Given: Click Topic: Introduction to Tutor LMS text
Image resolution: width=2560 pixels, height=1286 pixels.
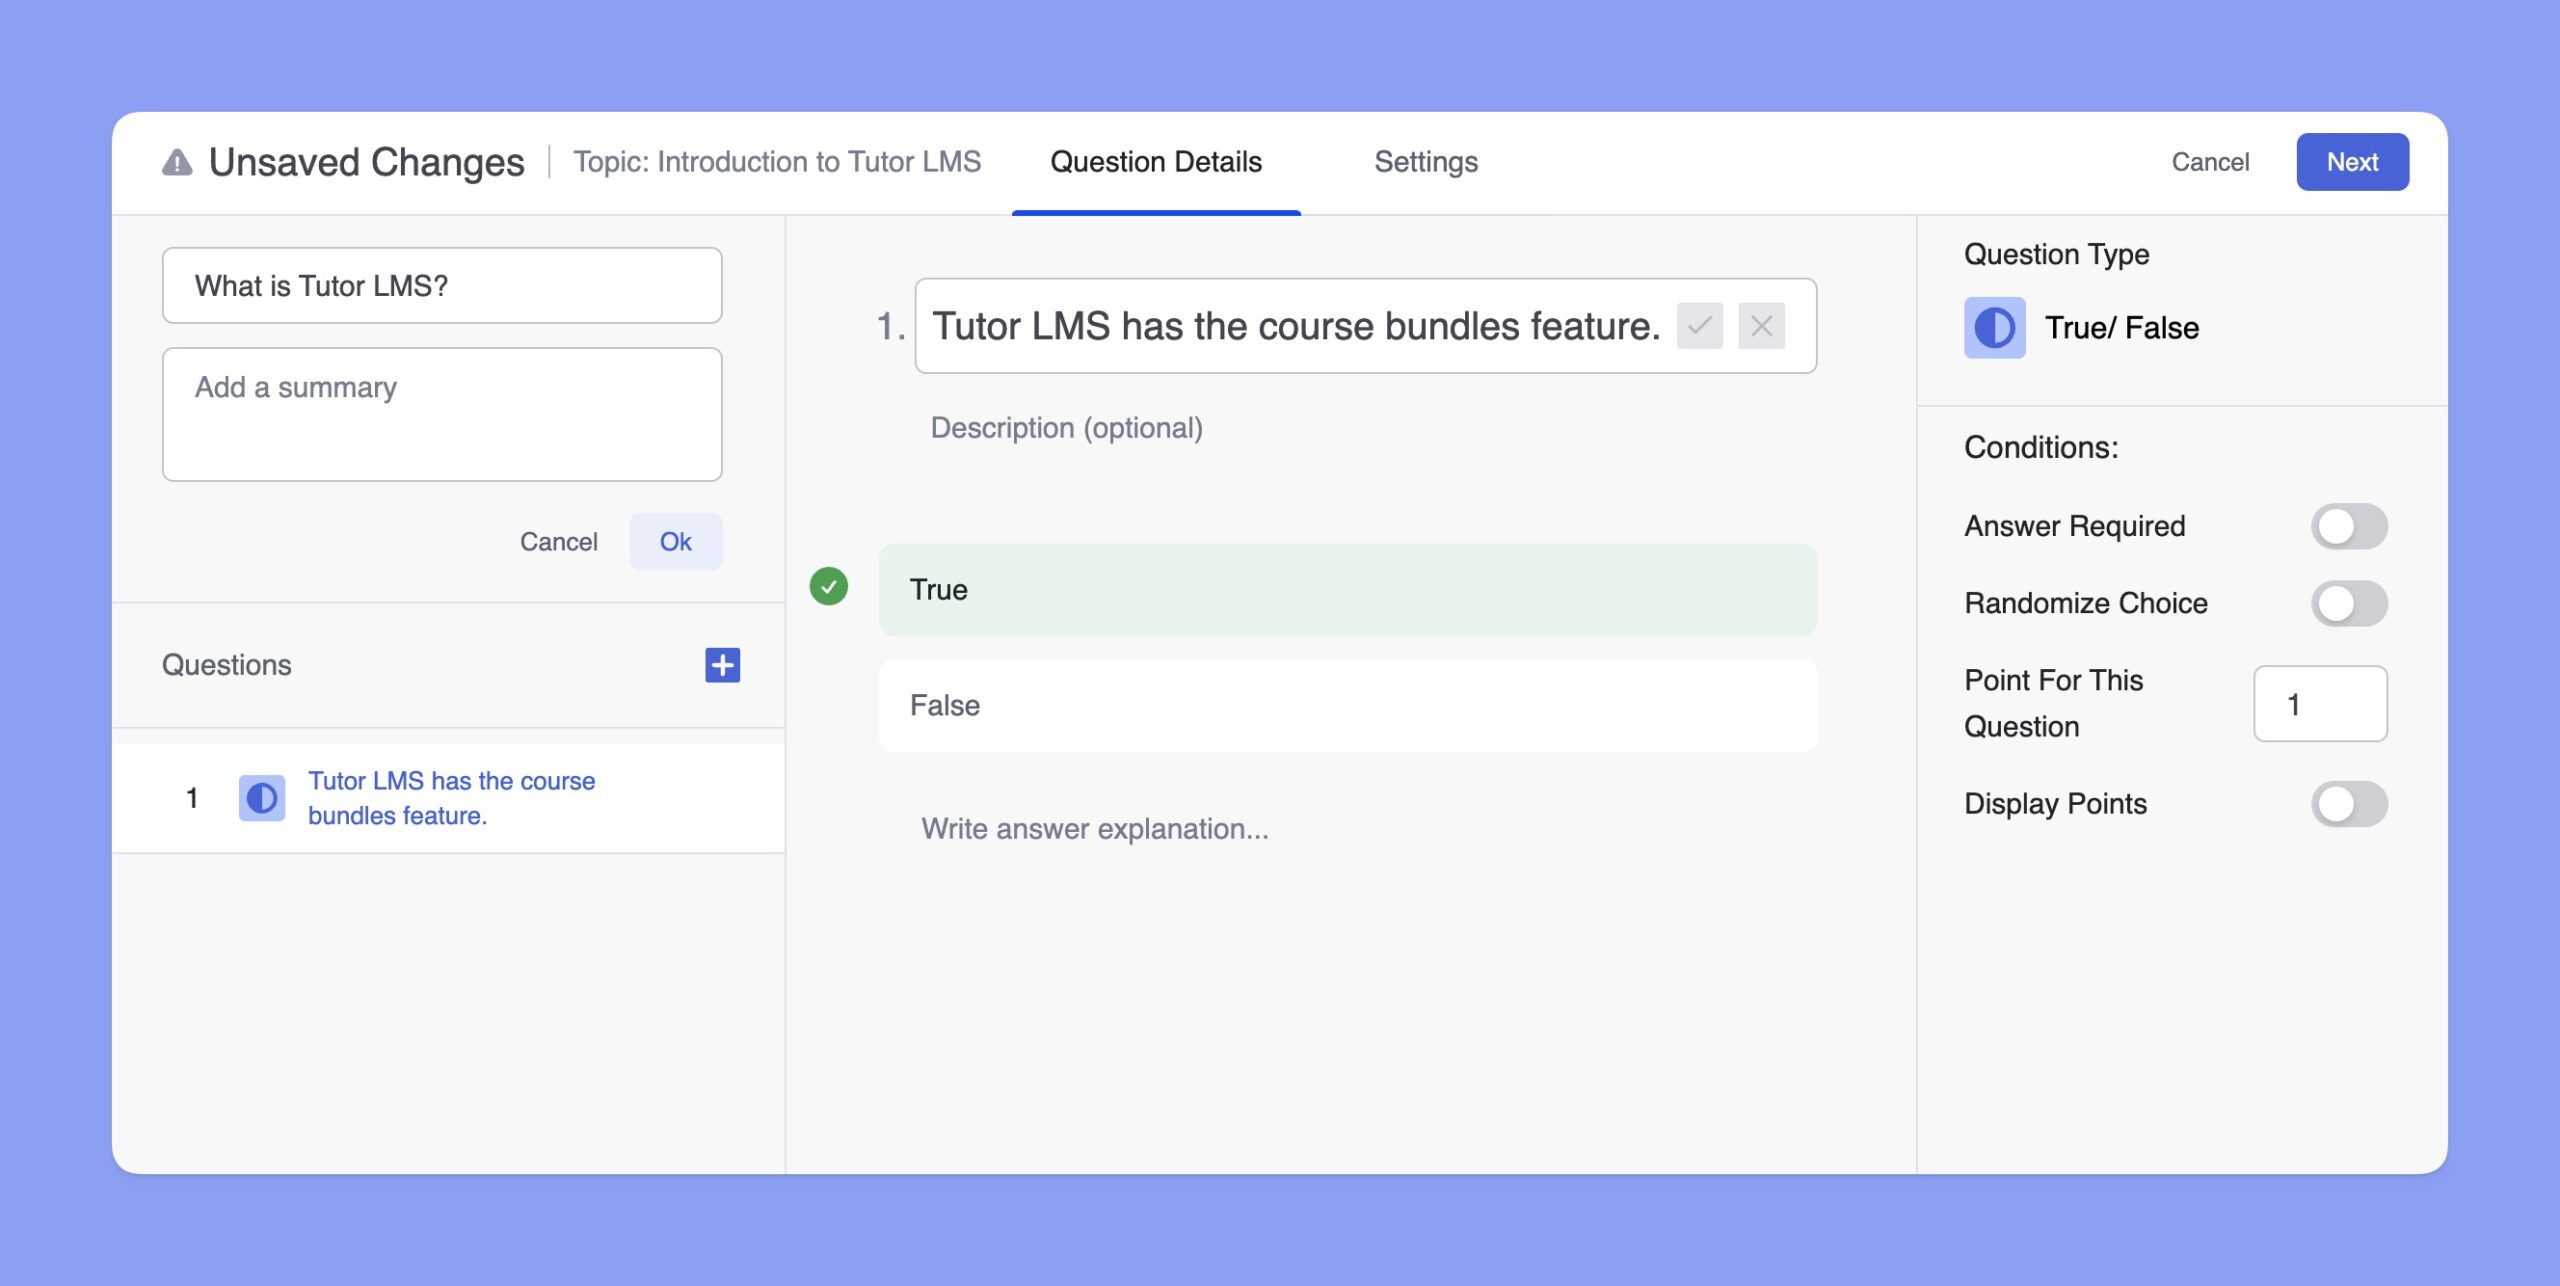Looking at the screenshot, I should click(777, 162).
